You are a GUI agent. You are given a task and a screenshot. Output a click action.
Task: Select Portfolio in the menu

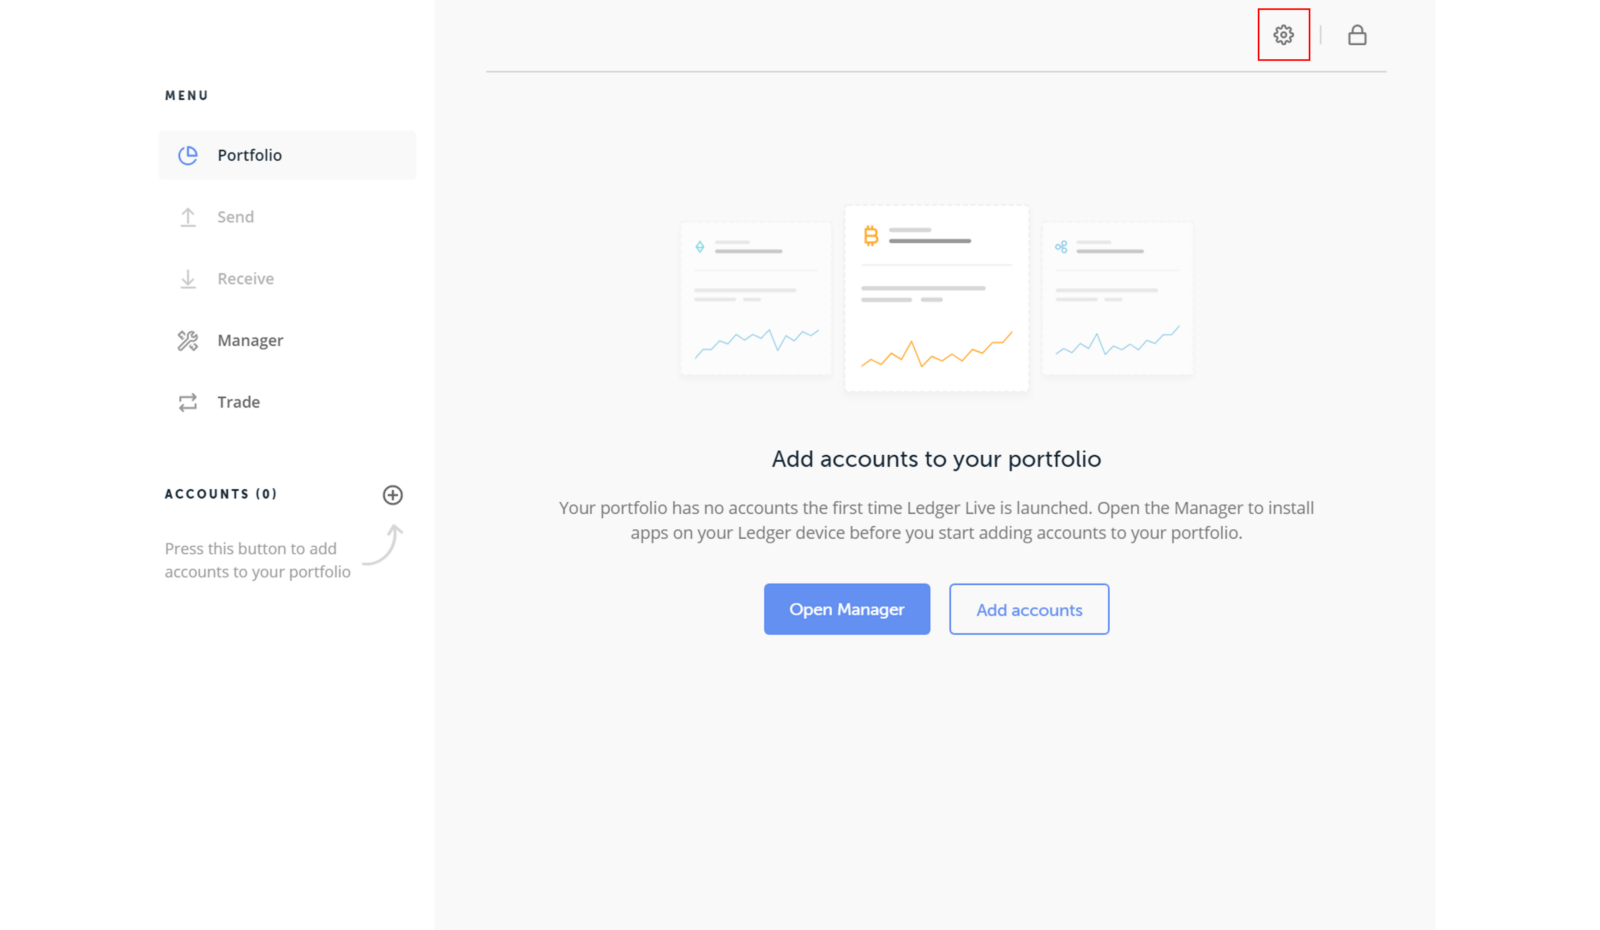pyautogui.click(x=250, y=155)
